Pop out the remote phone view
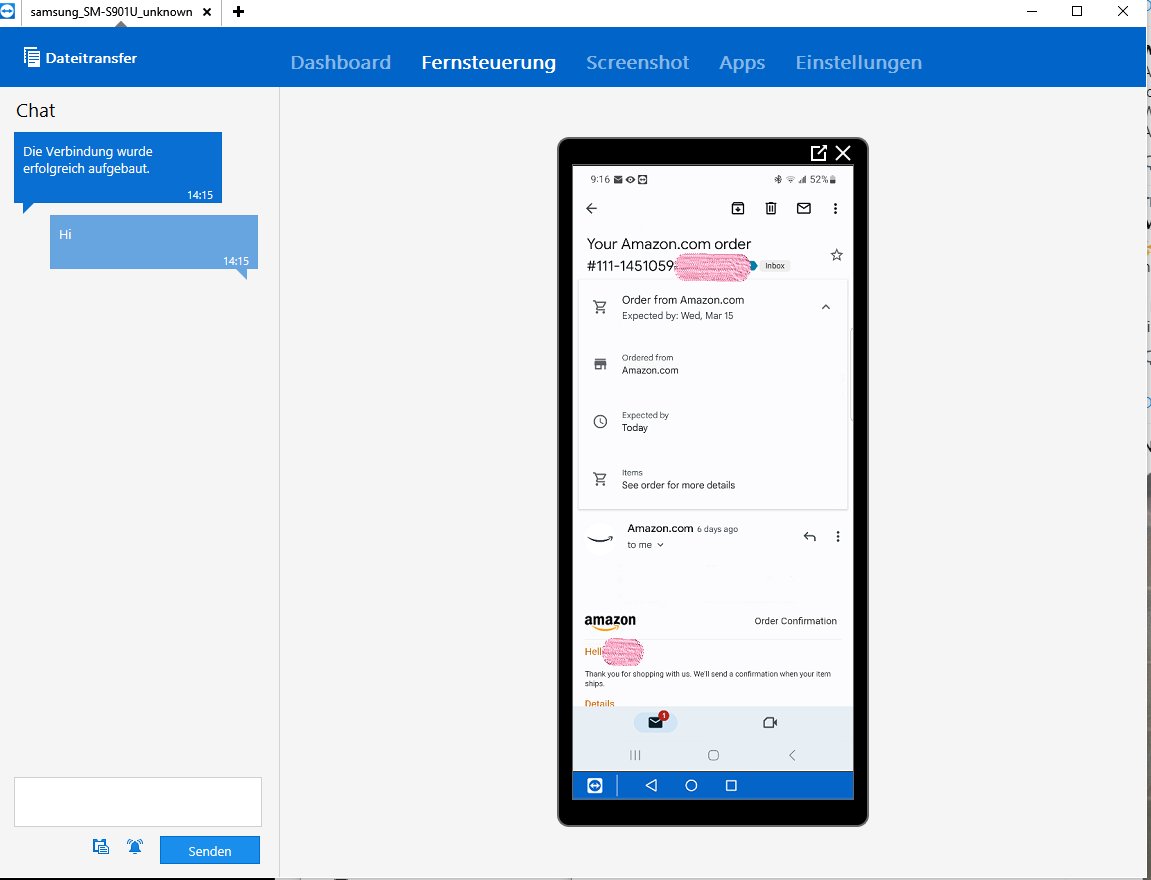1151x880 pixels. point(818,153)
